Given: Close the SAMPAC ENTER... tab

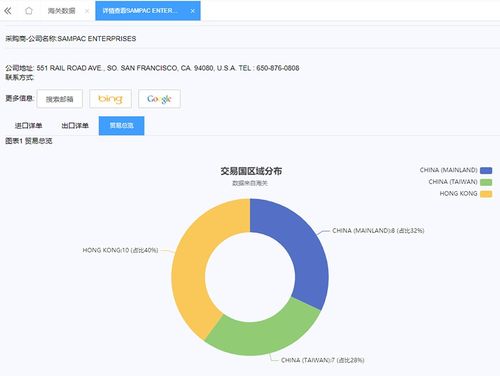Looking at the screenshot, I should 193,11.
